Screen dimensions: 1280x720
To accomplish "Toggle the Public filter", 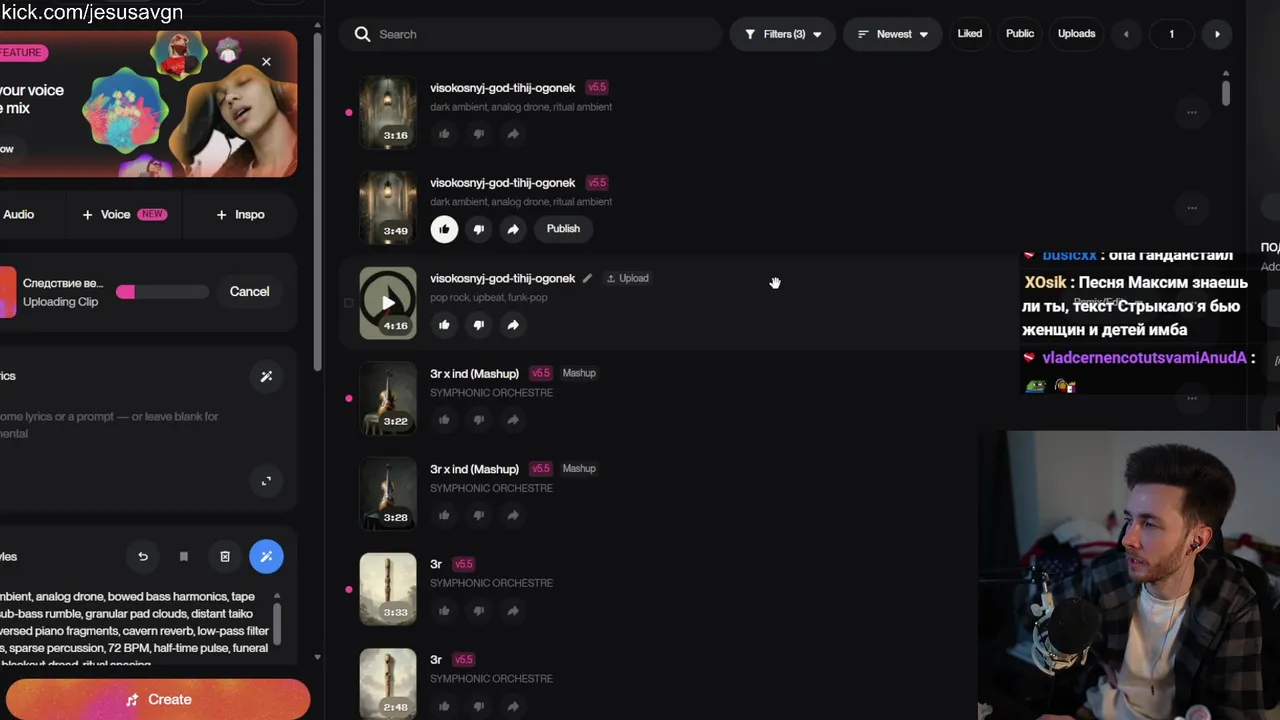I will (1020, 34).
